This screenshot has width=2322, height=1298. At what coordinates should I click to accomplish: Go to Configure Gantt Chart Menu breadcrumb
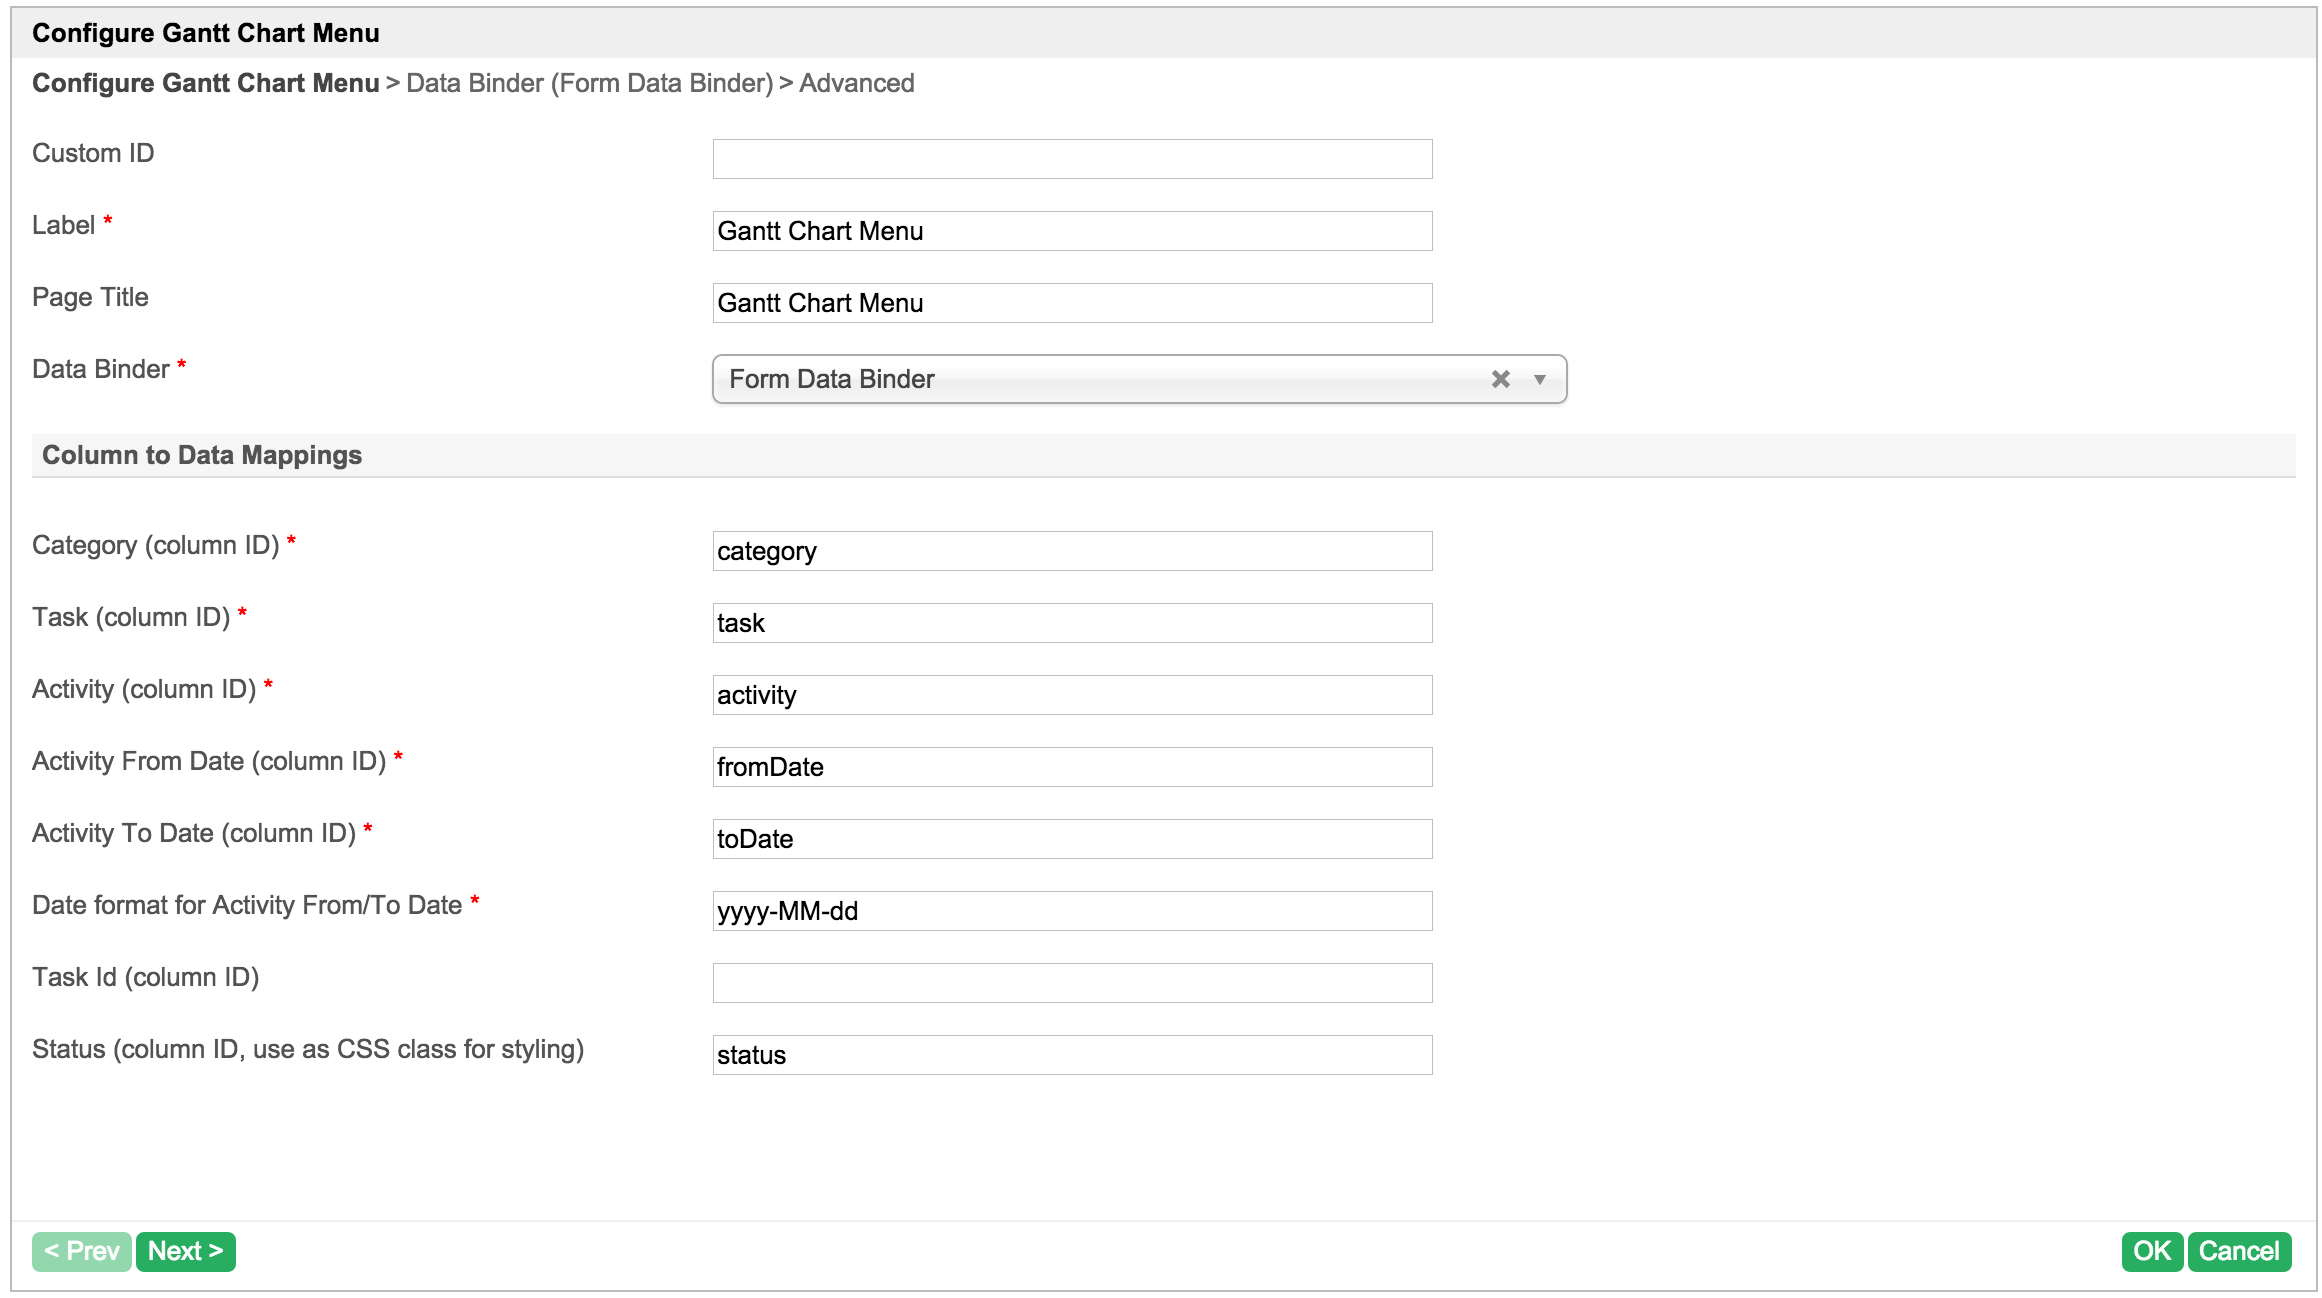(x=205, y=83)
